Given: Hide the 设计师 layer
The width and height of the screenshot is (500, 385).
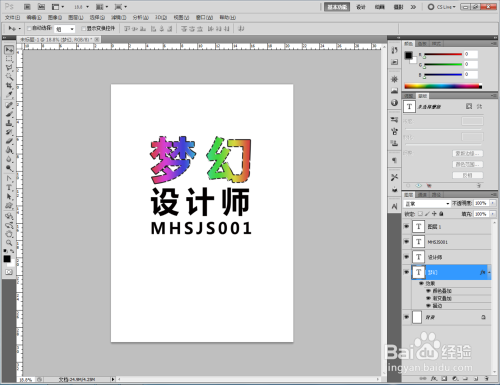Looking at the screenshot, I should point(406,257).
